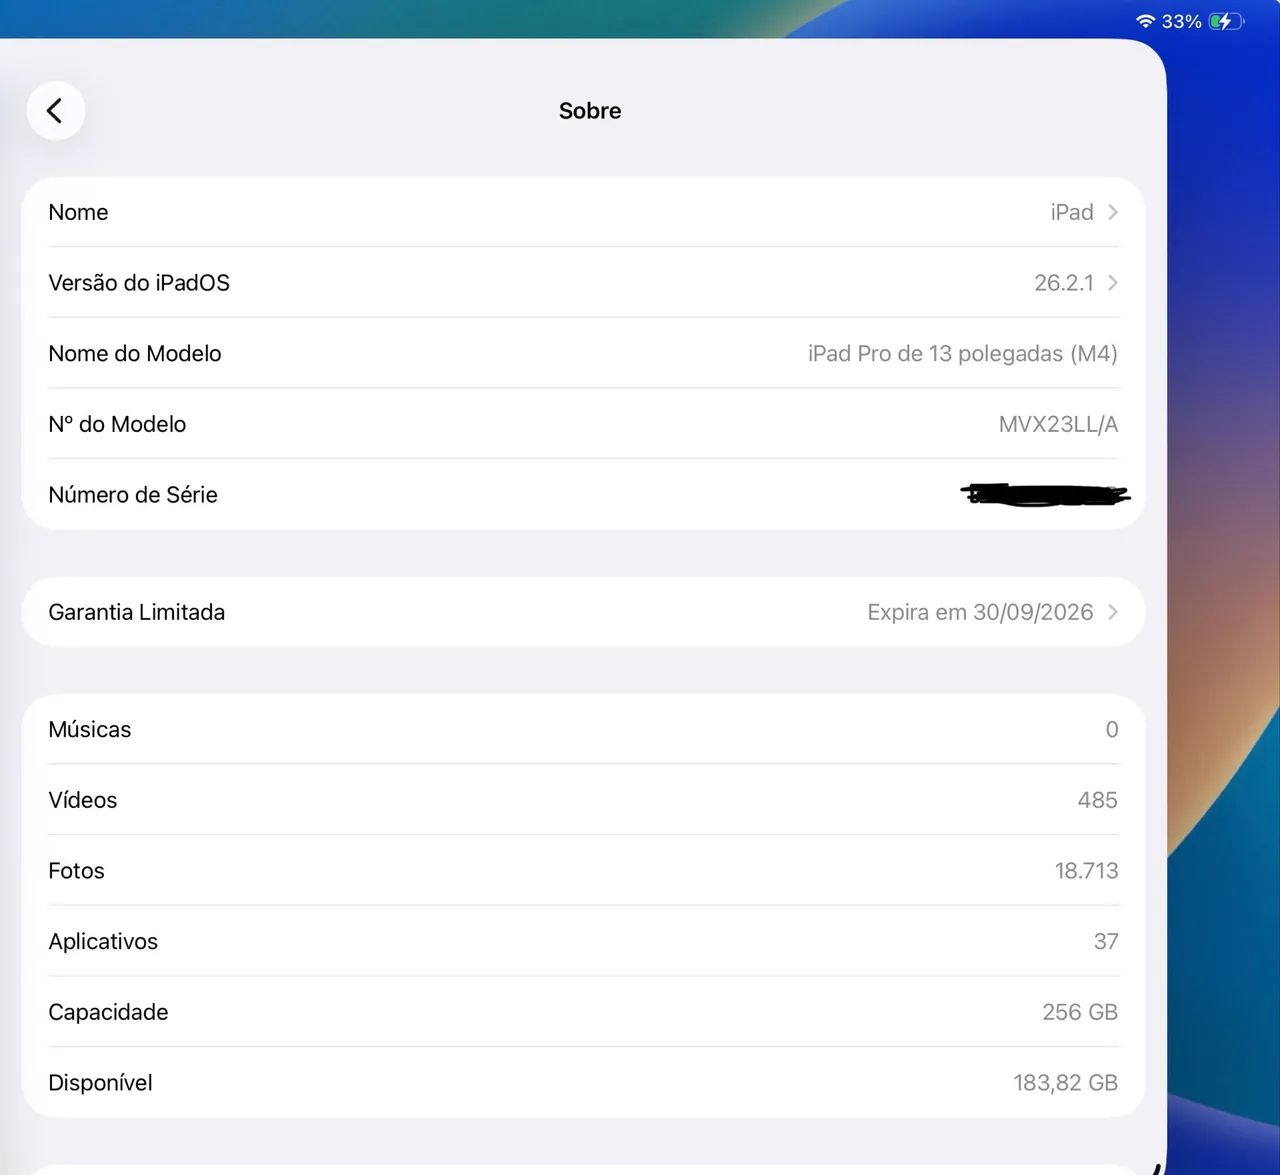
Task: Select the Aplicativos count 37
Action: pos(1106,942)
